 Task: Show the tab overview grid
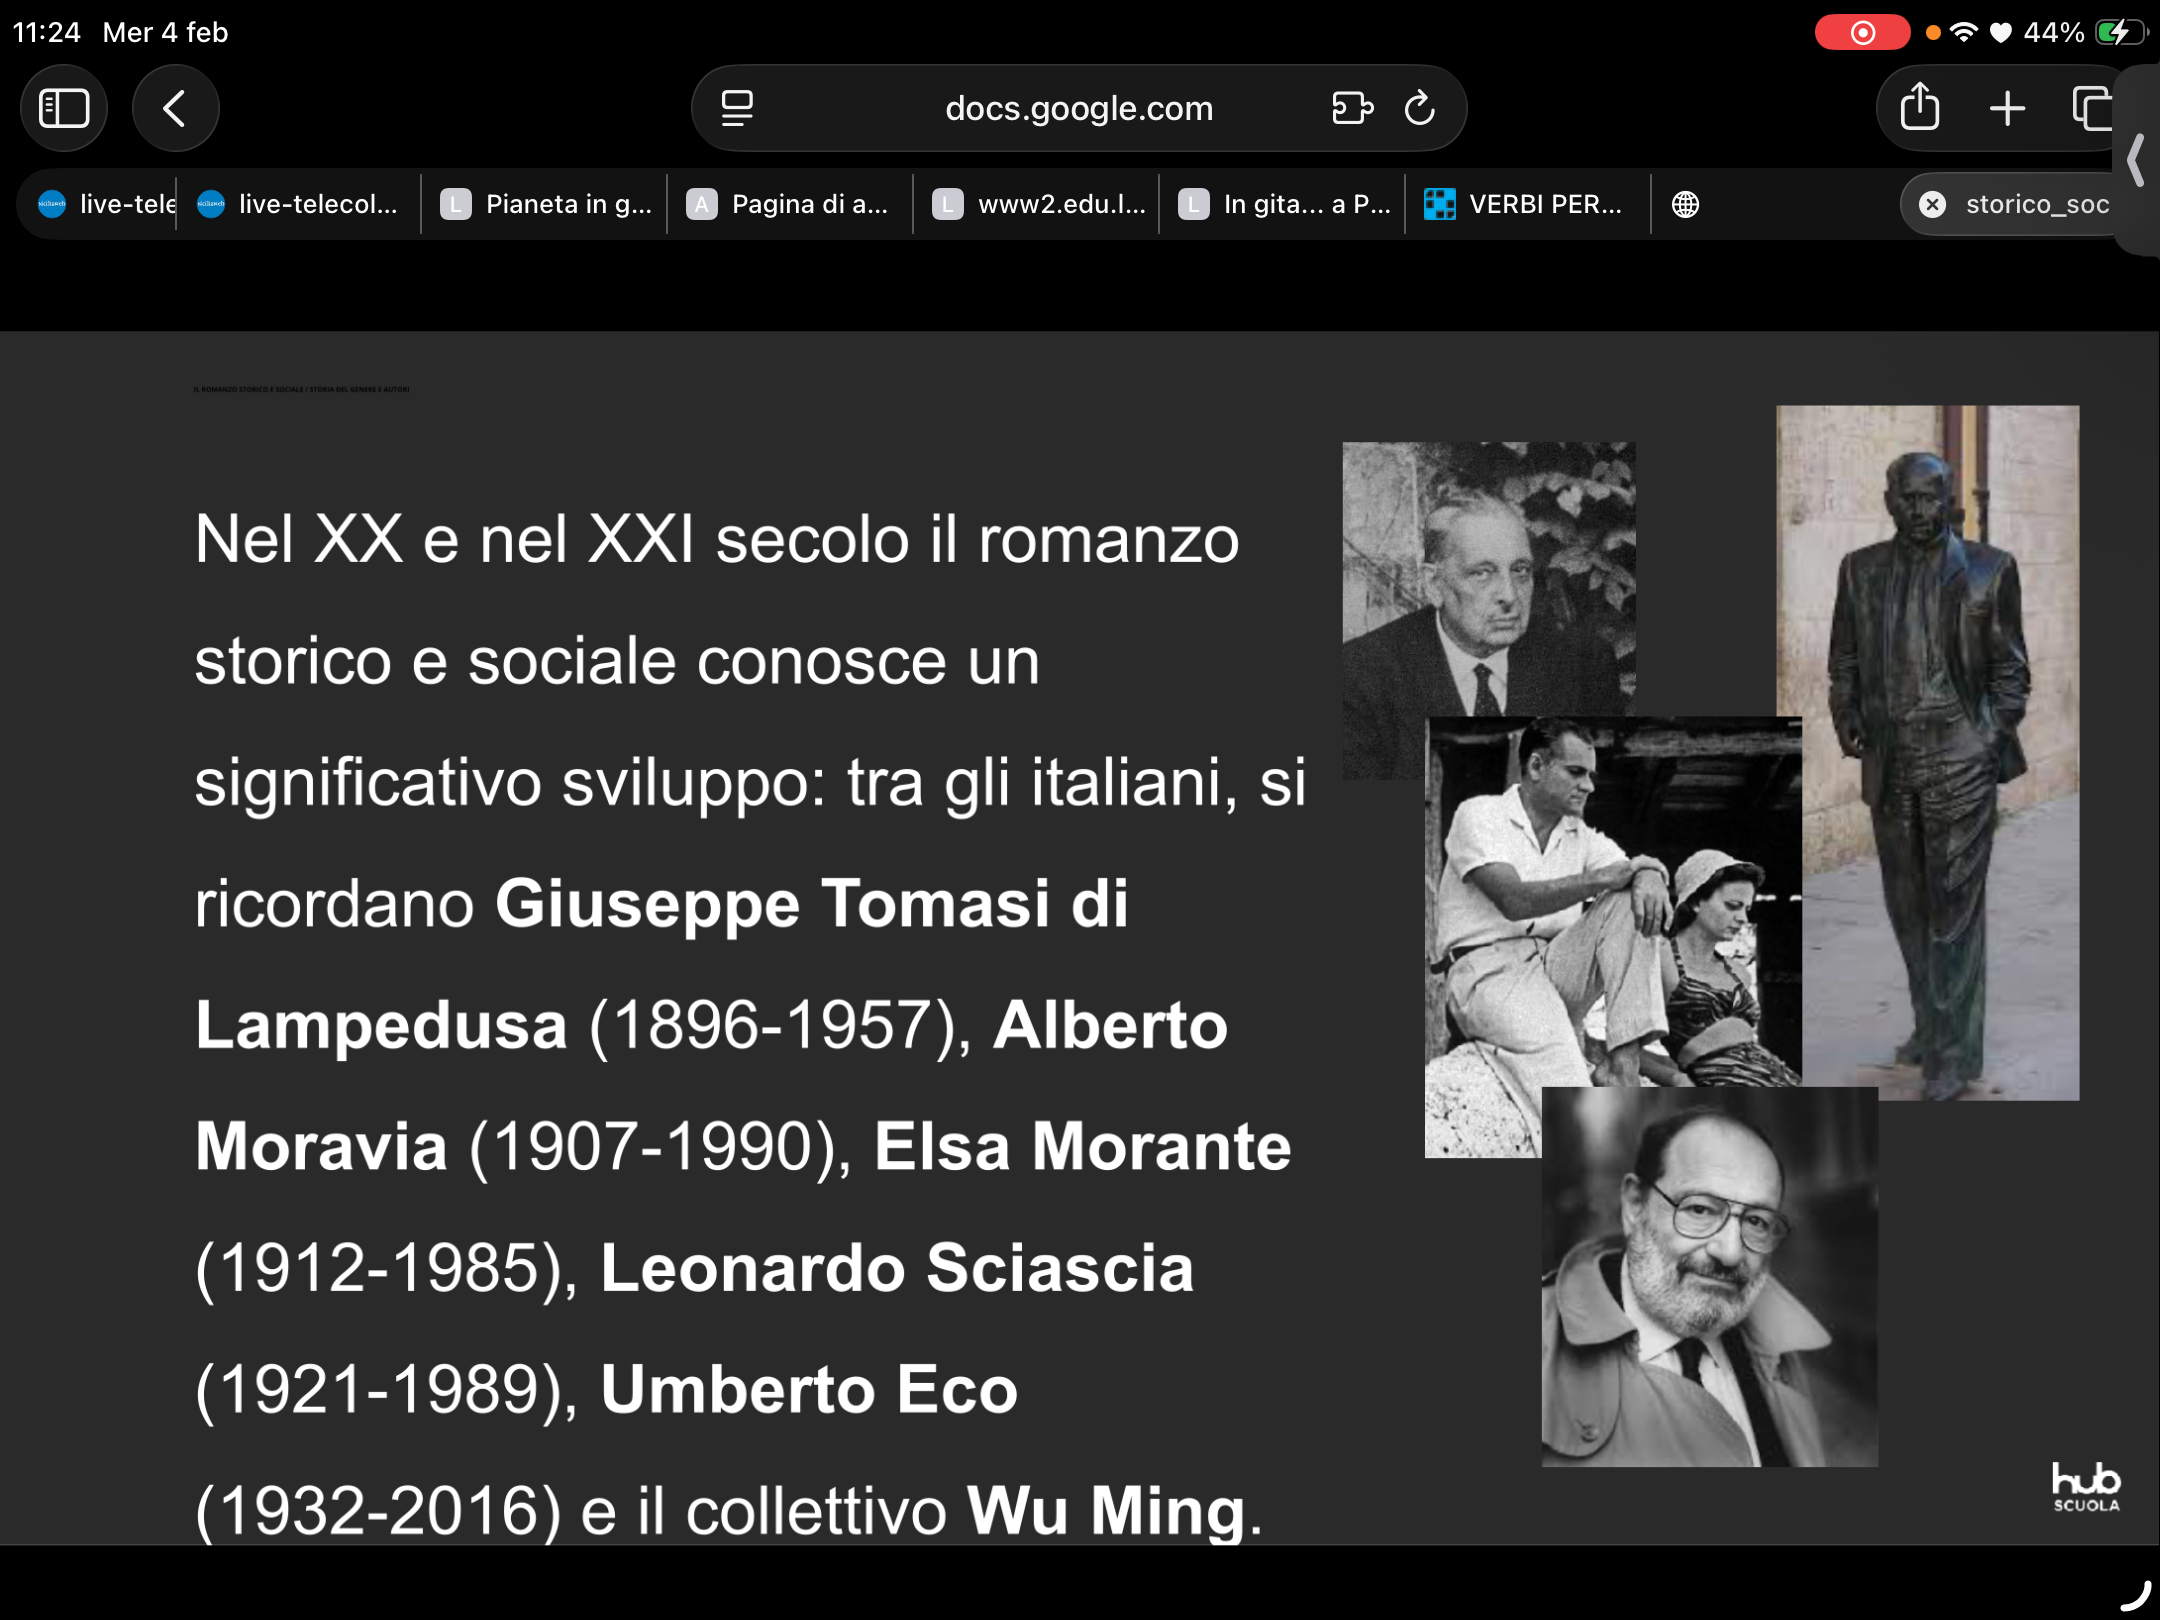(2092, 108)
